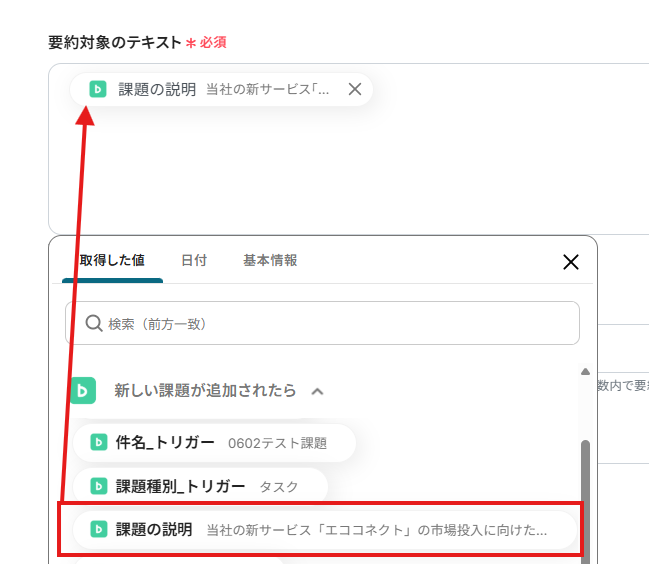Screen dimensions: 649x564
Task: Insert the 件名_トリガー value
Action: (214, 443)
